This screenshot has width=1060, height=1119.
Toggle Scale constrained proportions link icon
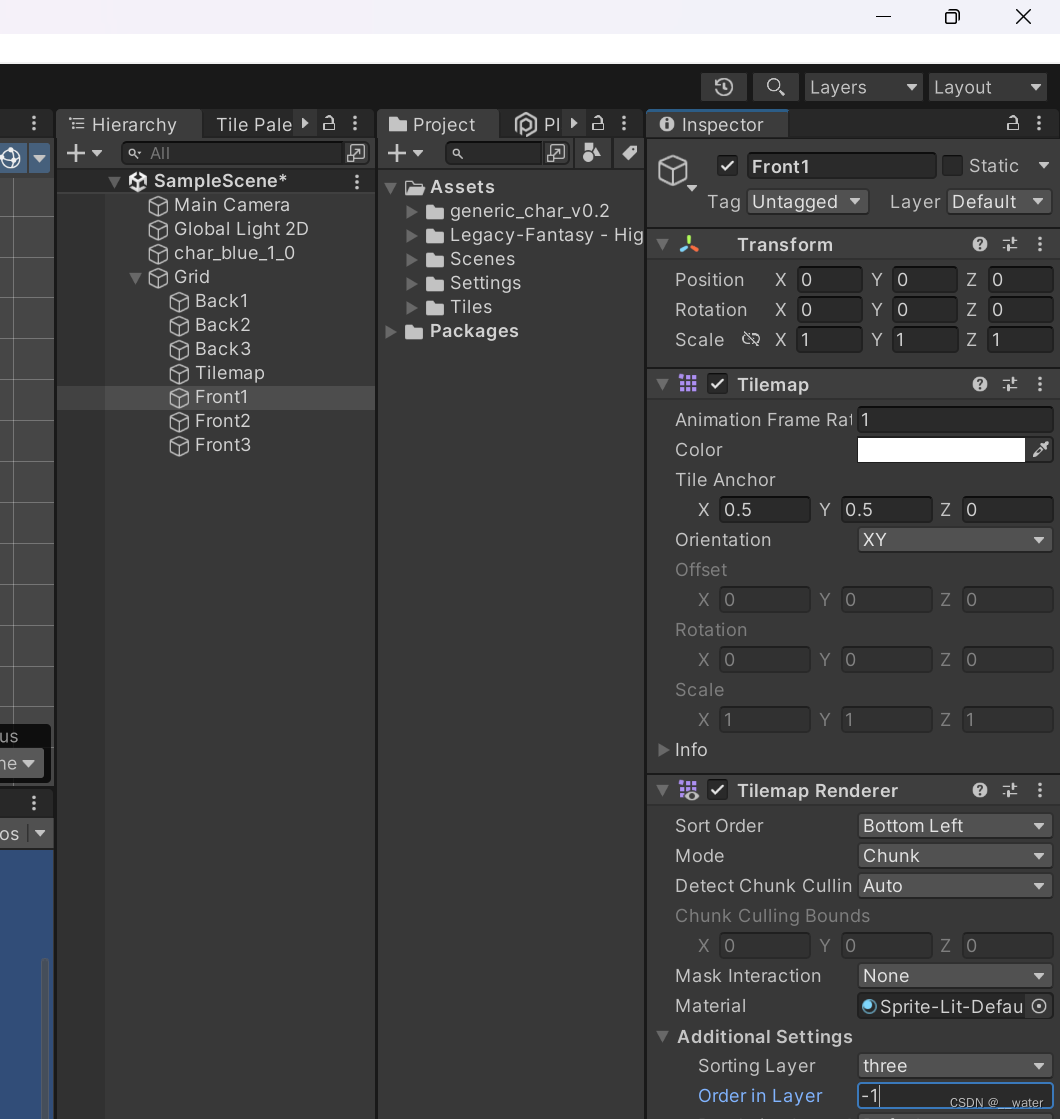(751, 339)
